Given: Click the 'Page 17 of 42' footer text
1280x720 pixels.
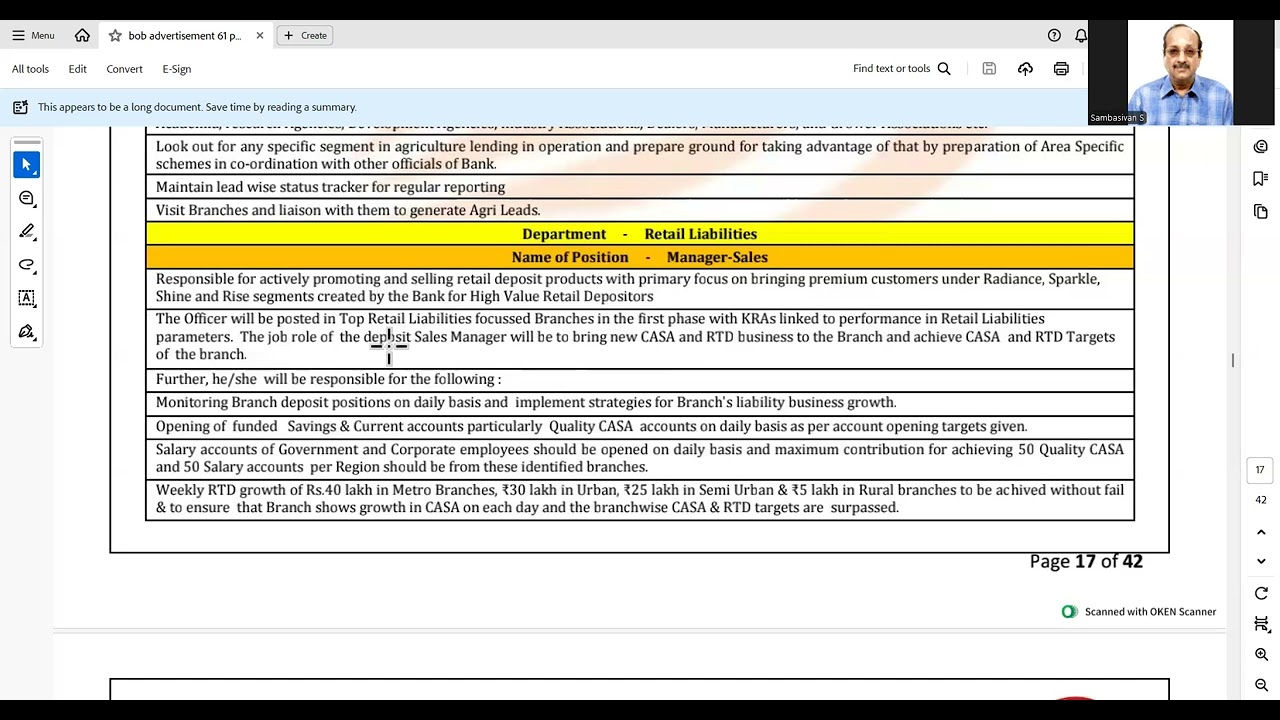Looking at the screenshot, I should coord(1086,561).
